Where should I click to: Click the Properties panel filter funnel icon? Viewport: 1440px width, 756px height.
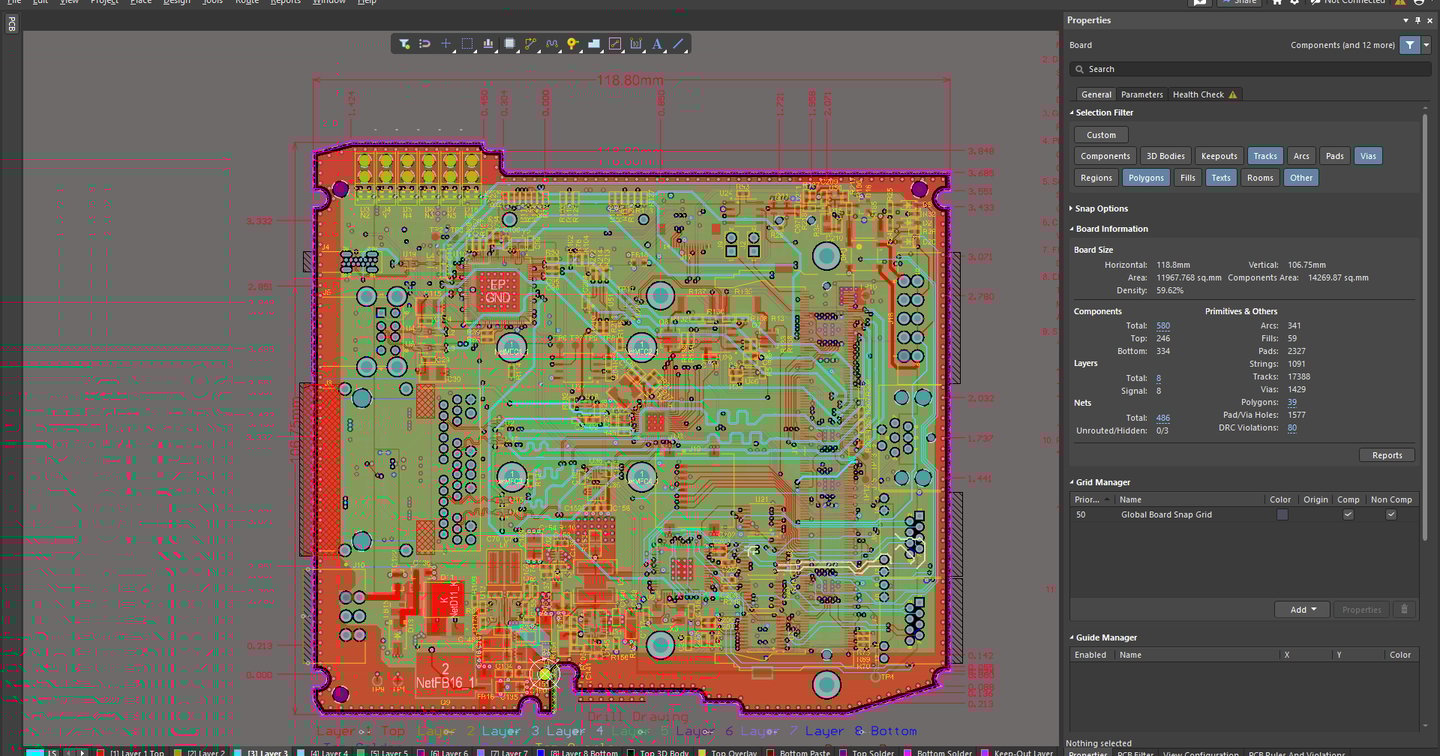coord(1409,45)
